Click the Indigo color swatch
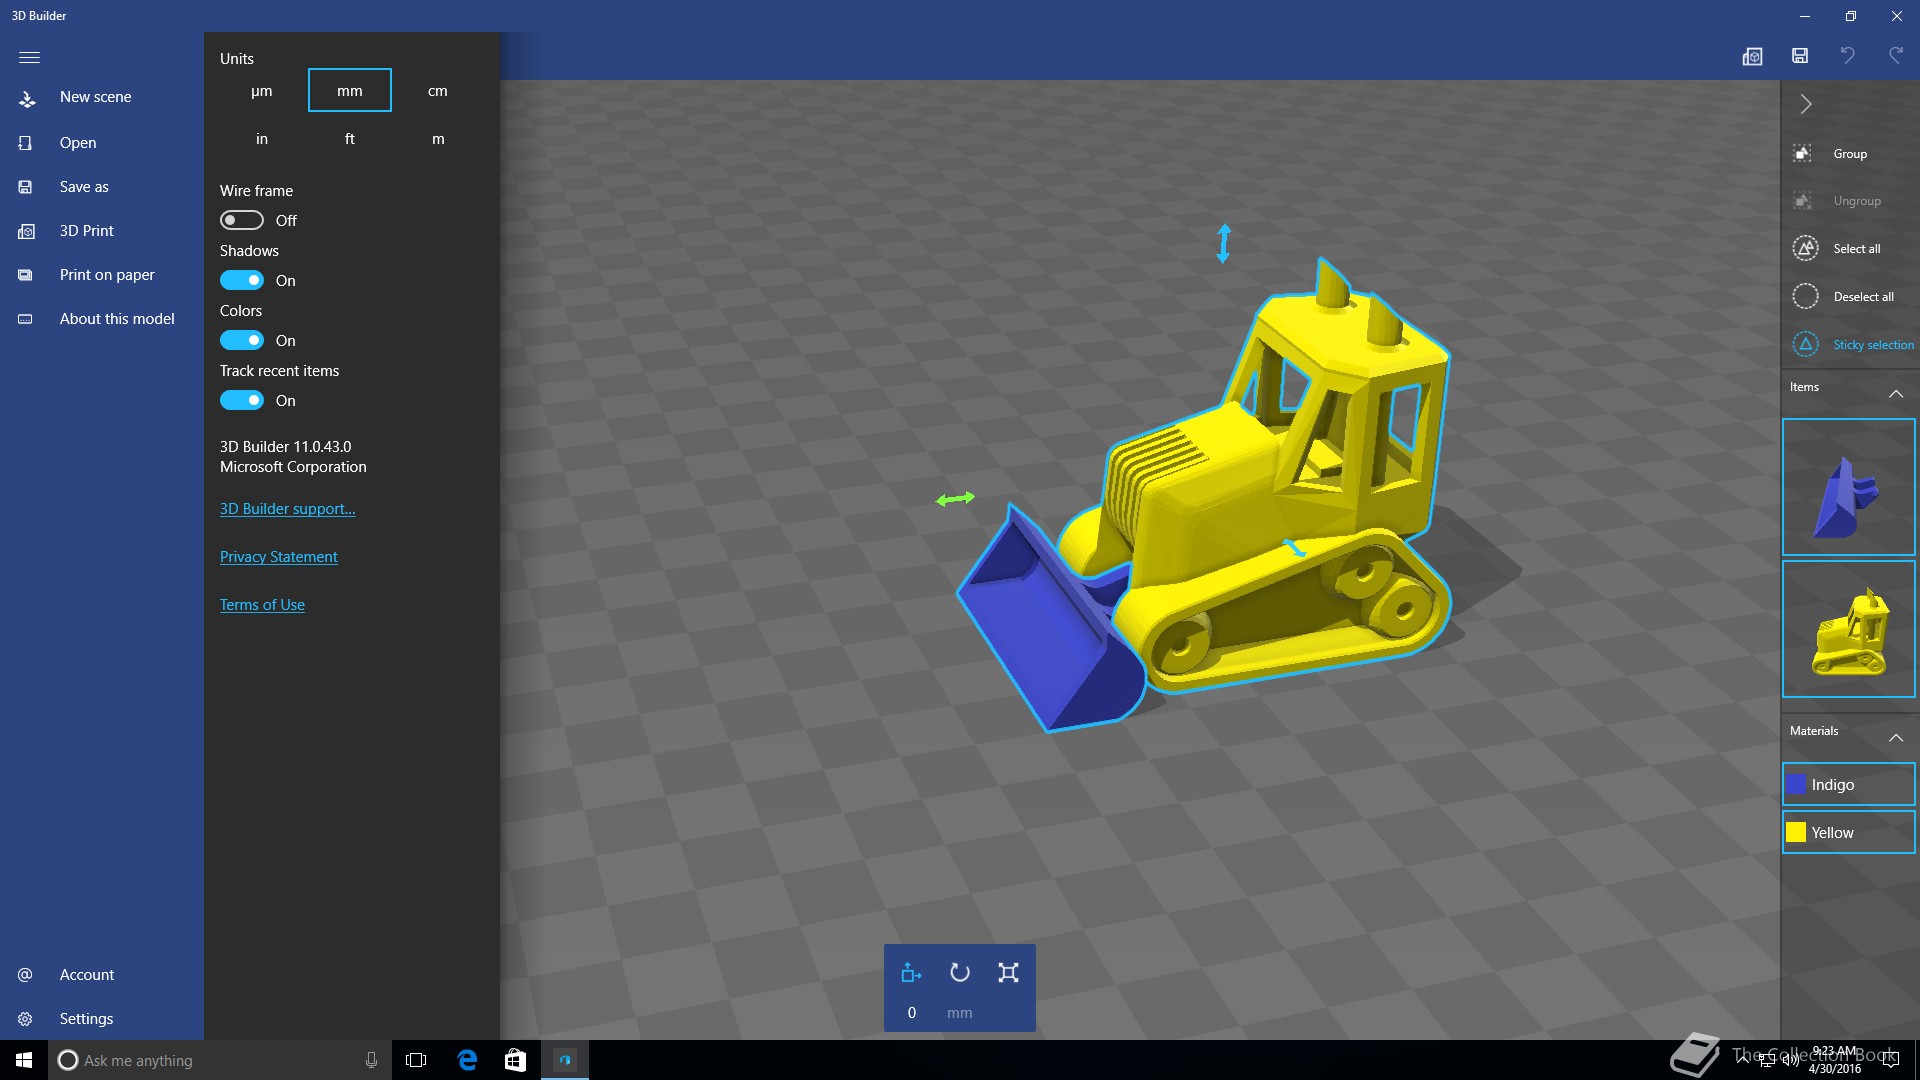1920x1080 pixels. (1797, 785)
